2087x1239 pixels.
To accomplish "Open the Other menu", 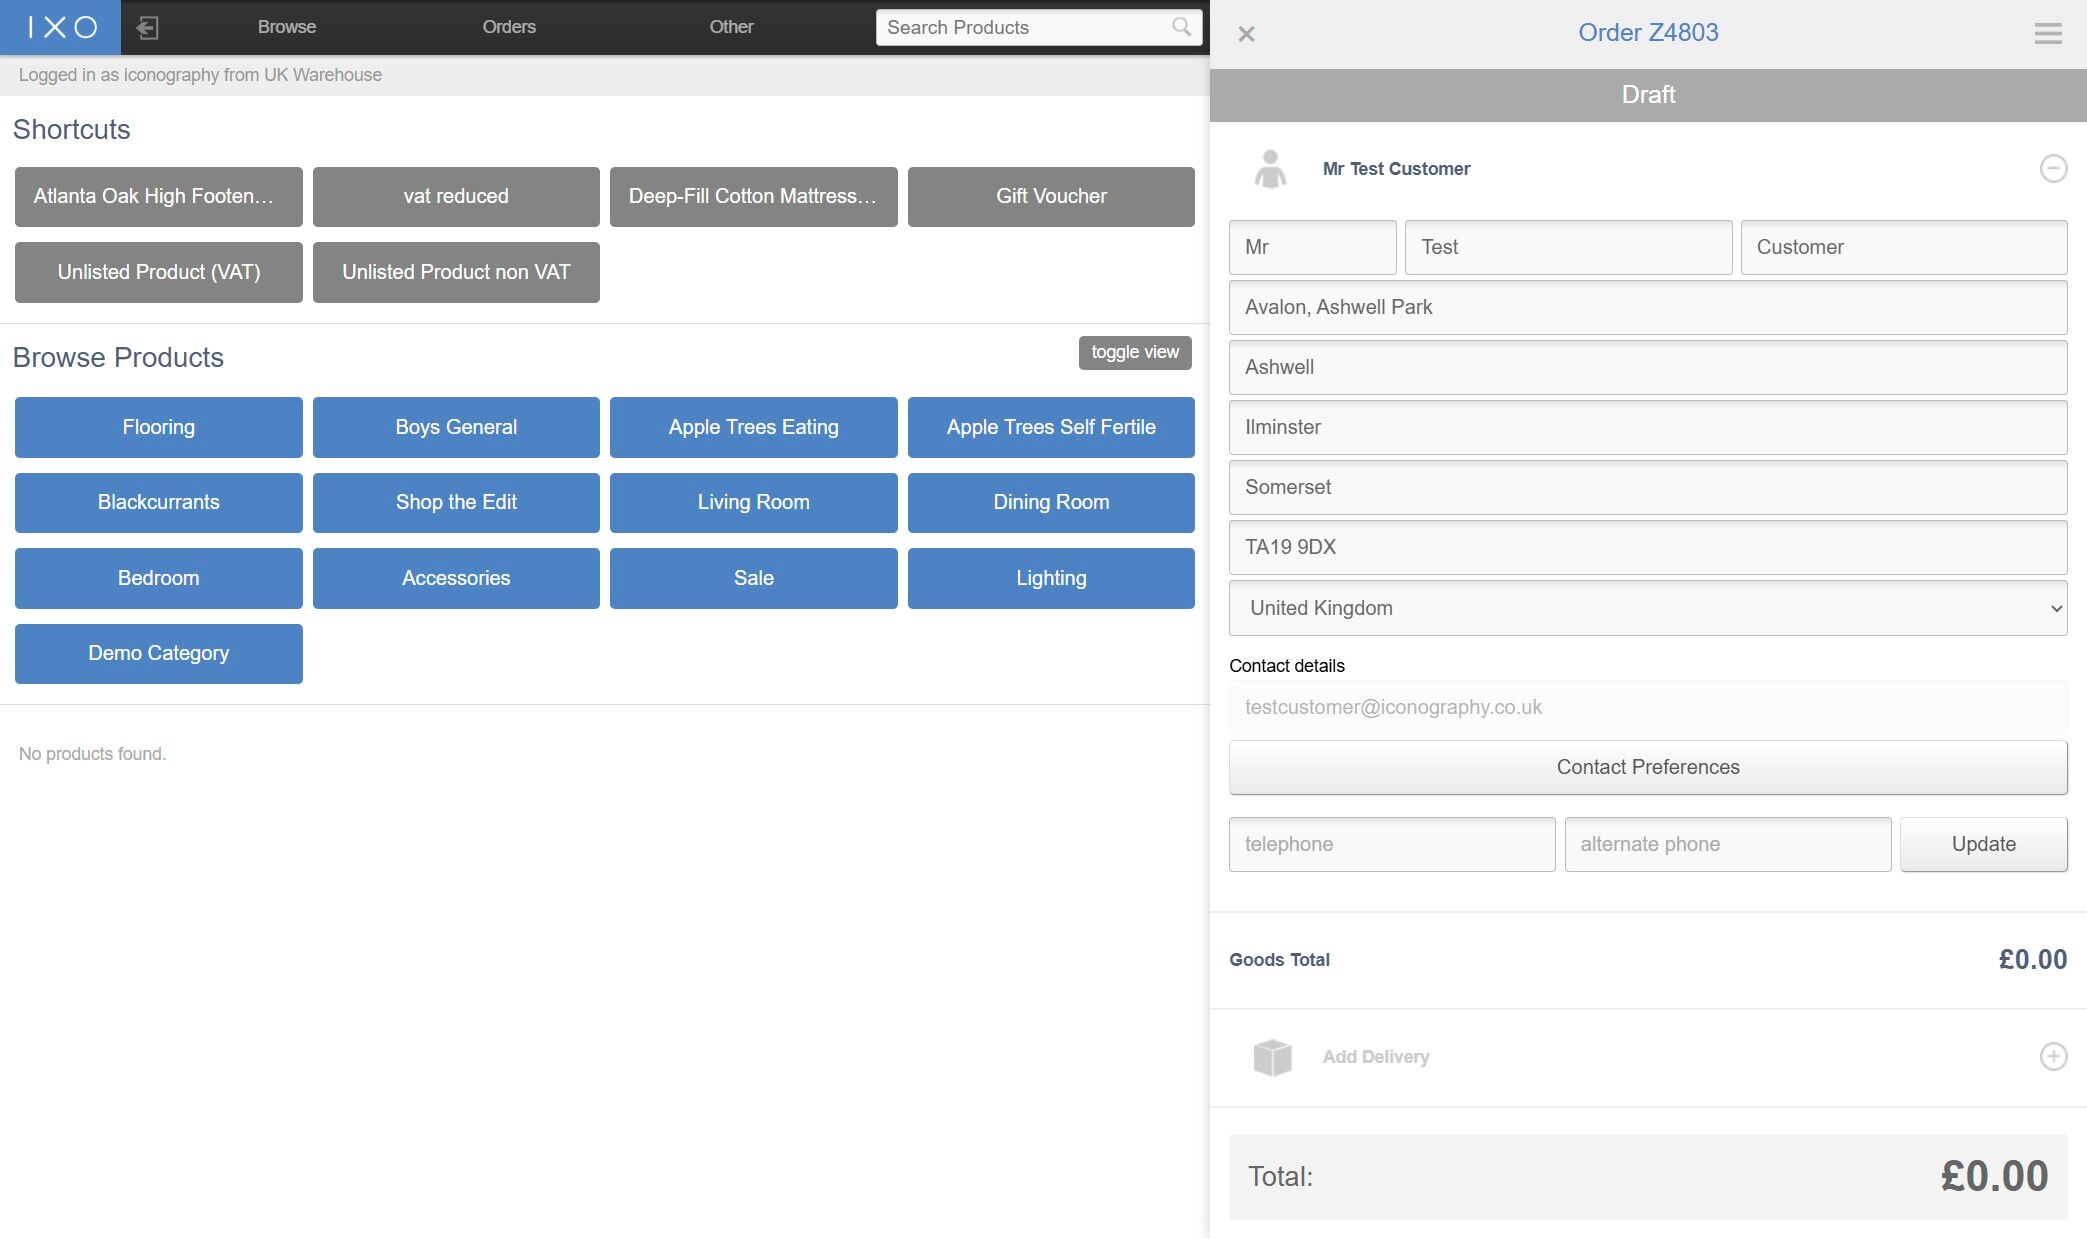I will 731,27.
